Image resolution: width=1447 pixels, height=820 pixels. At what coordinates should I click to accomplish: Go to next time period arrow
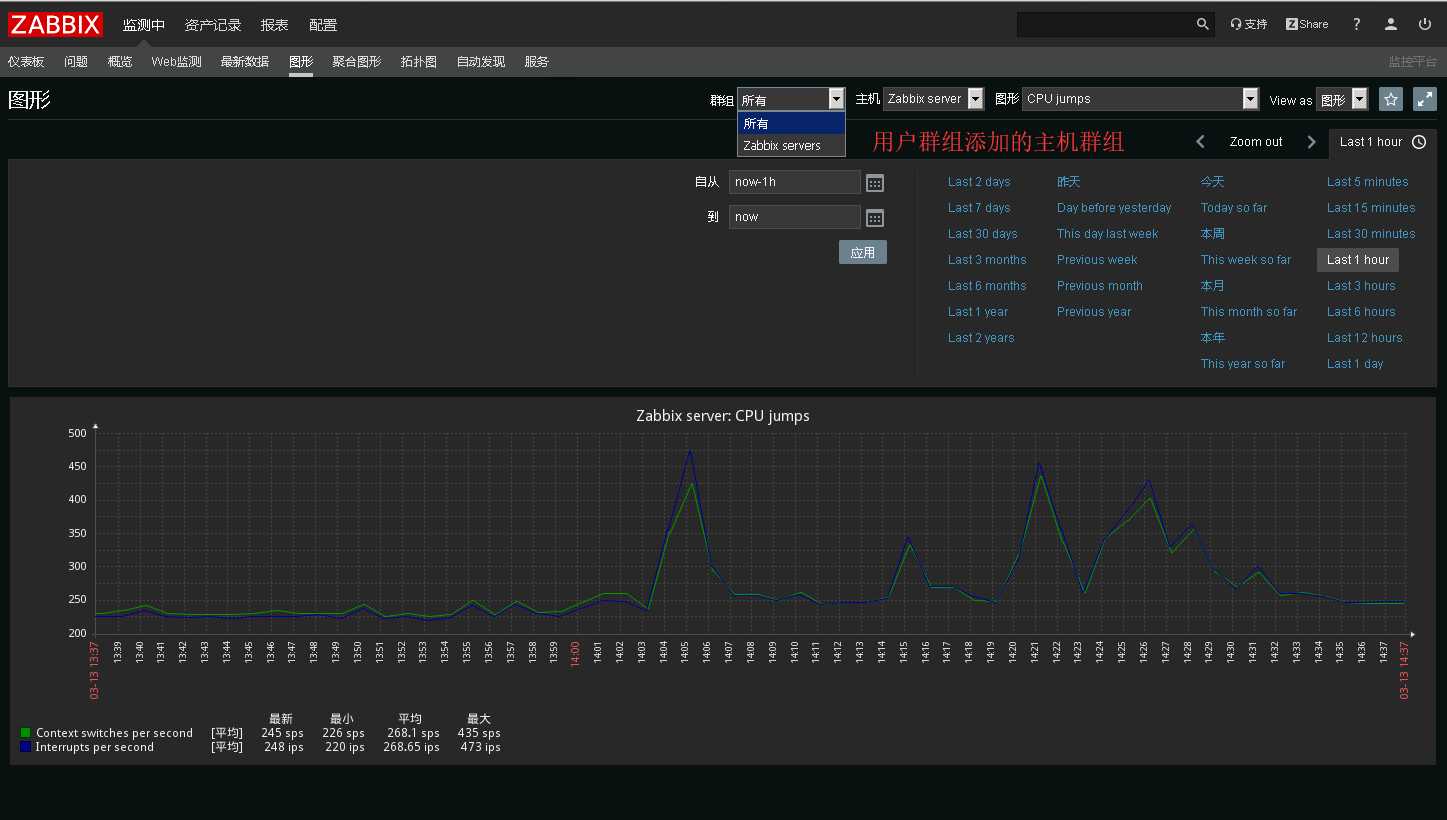(1311, 142)
